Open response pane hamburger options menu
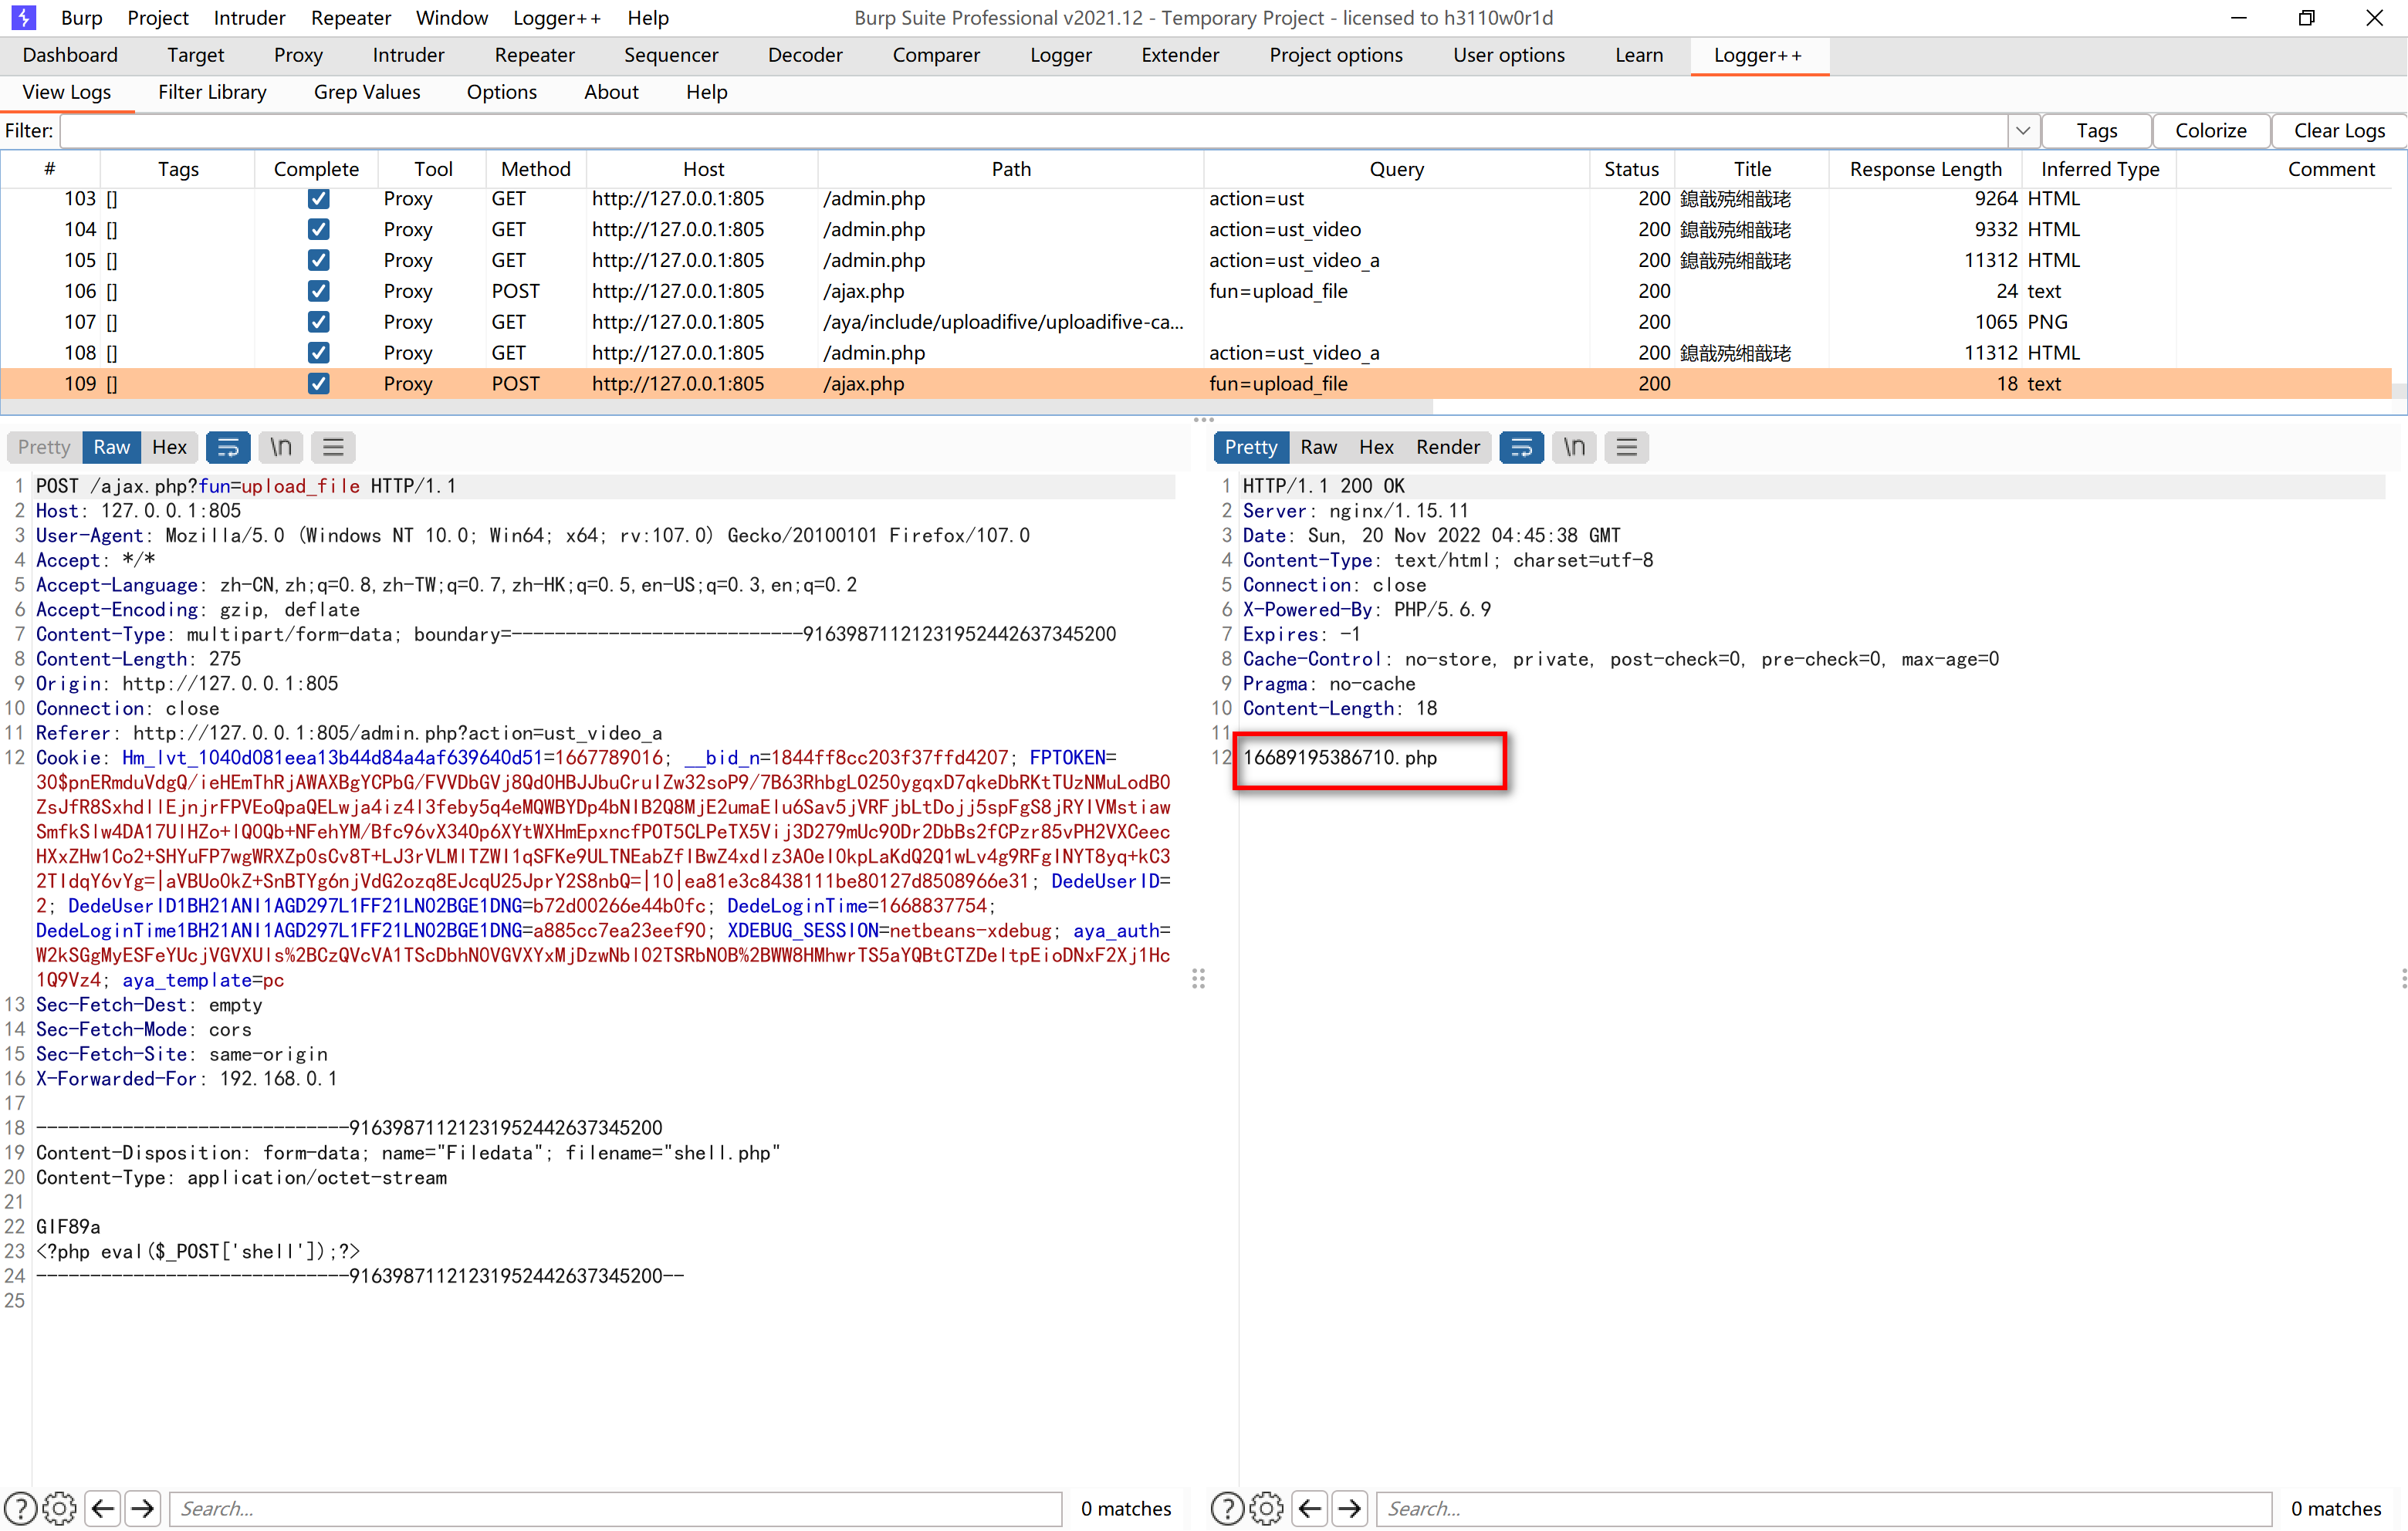Image resolution: width=2408 pixels, height=1531 pixels. tap(1626, 447)
